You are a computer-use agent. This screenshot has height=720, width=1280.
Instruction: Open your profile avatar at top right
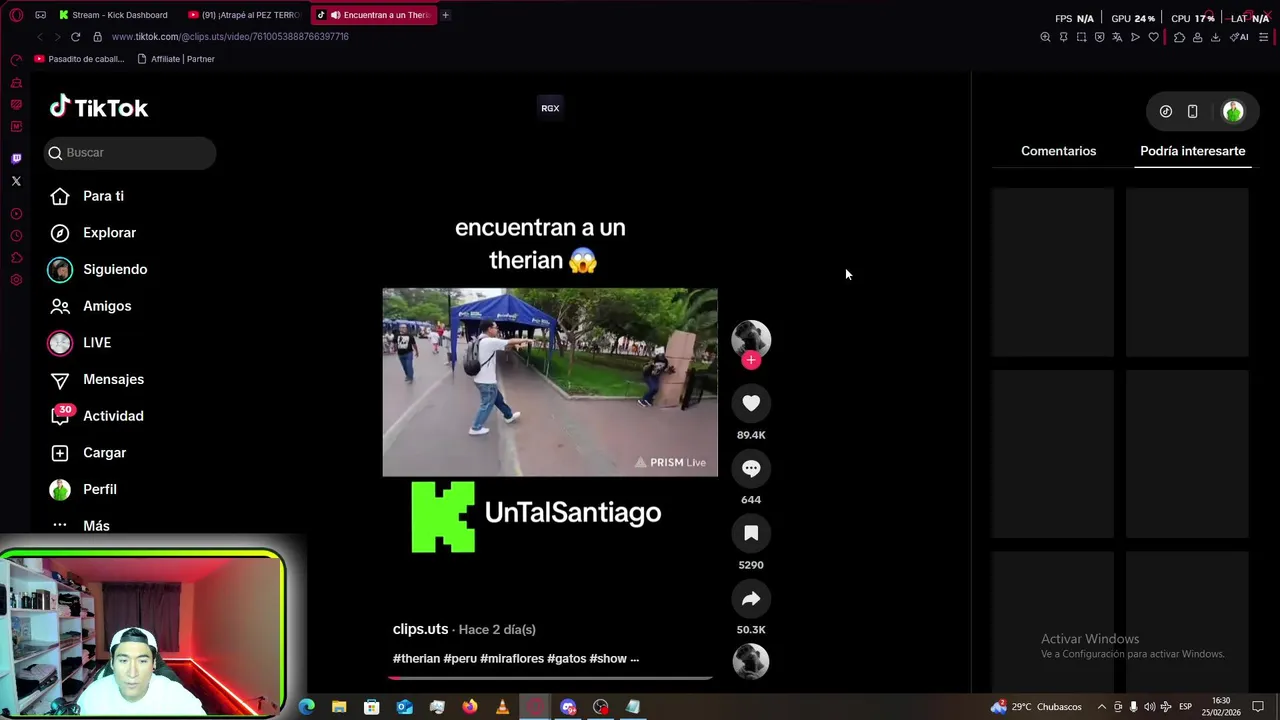pyautogui.click(x=1233, y=111)
